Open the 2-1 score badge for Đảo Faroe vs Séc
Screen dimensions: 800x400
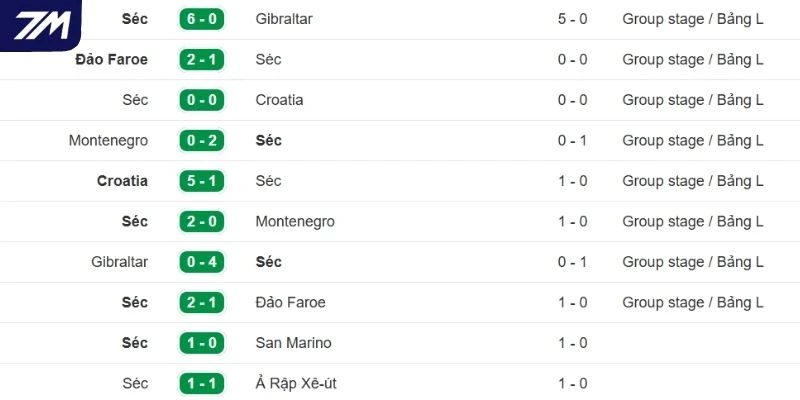200,60
